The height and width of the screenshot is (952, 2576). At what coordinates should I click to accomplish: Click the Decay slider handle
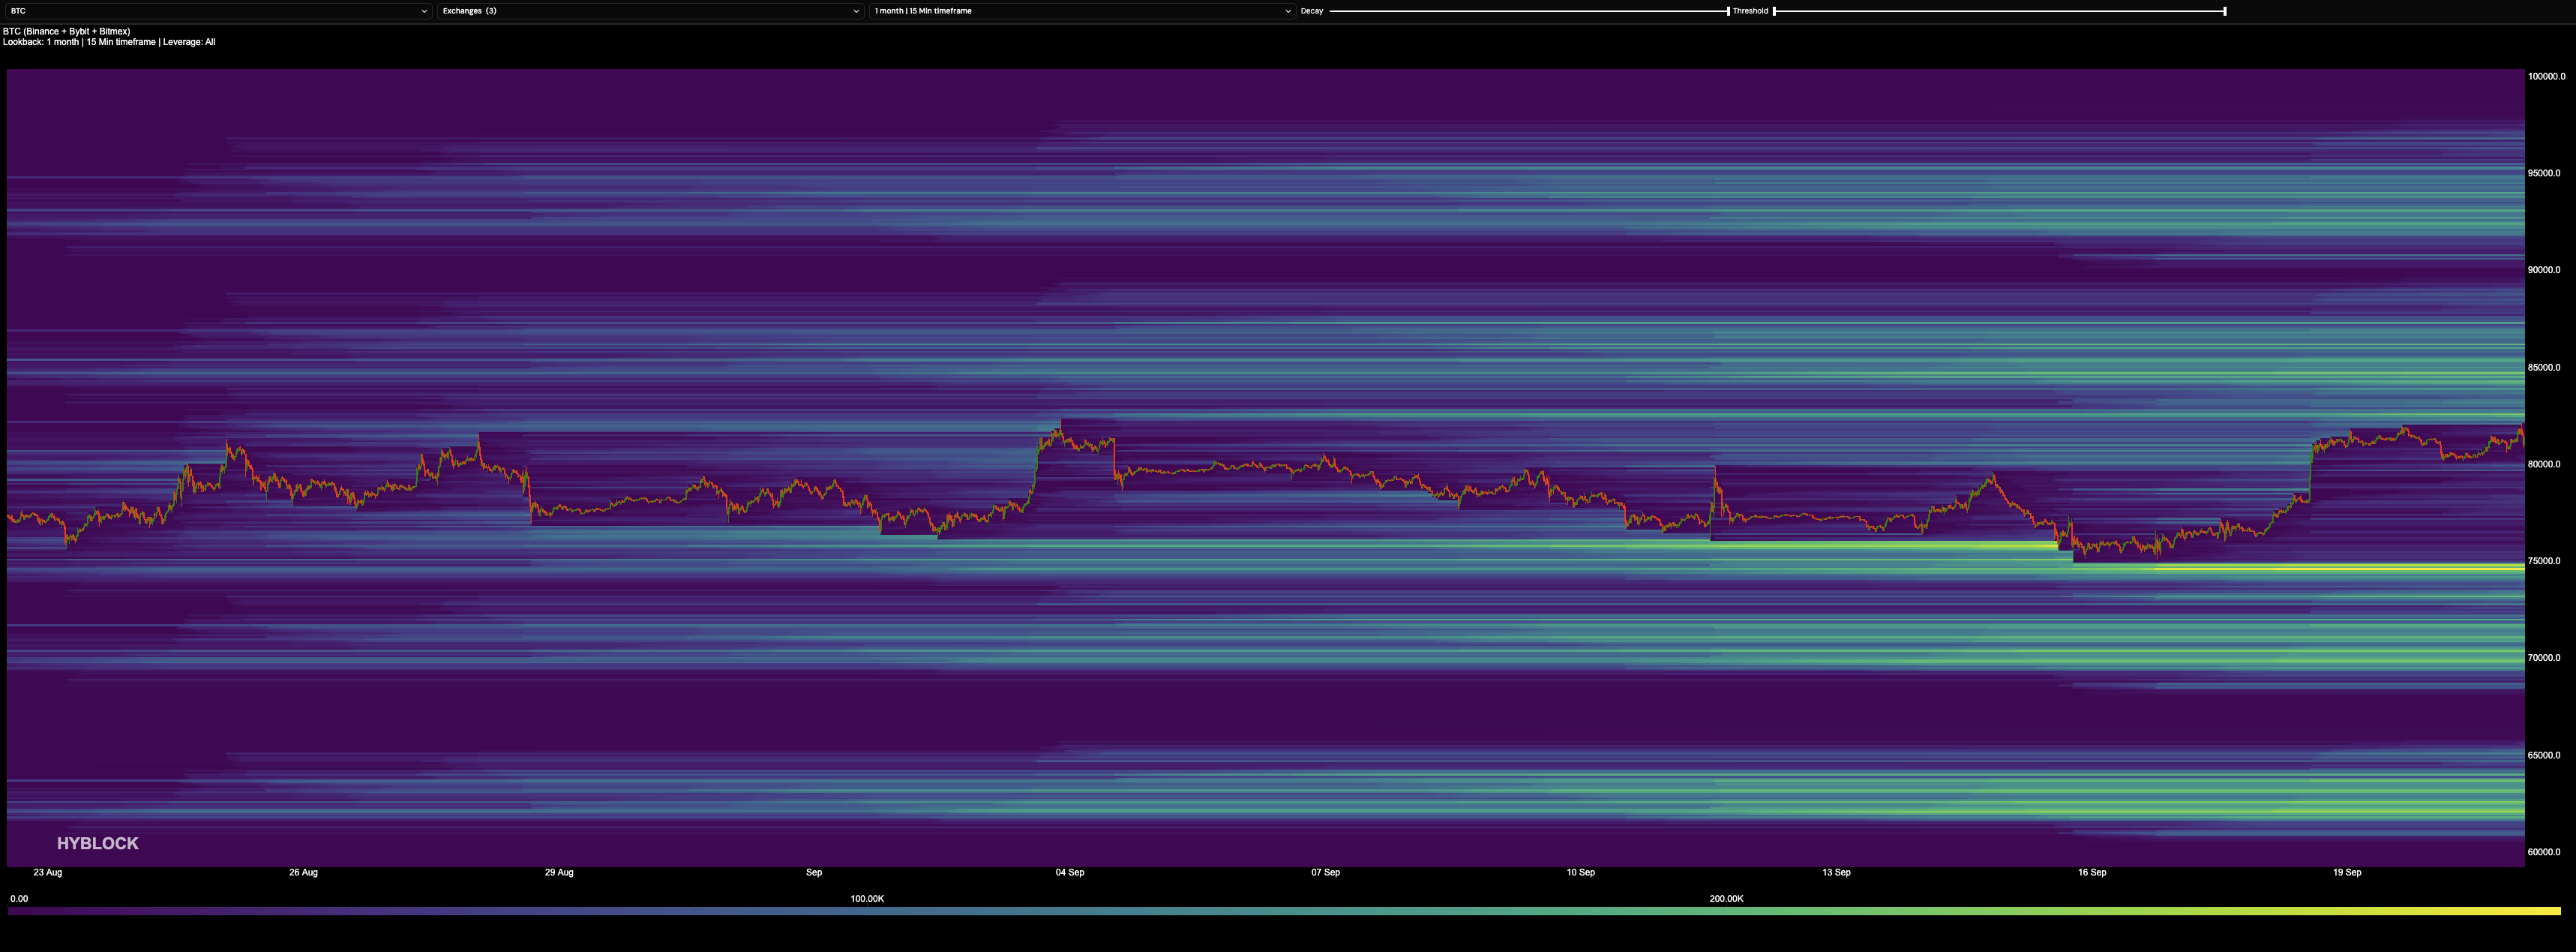(1728, 11)
